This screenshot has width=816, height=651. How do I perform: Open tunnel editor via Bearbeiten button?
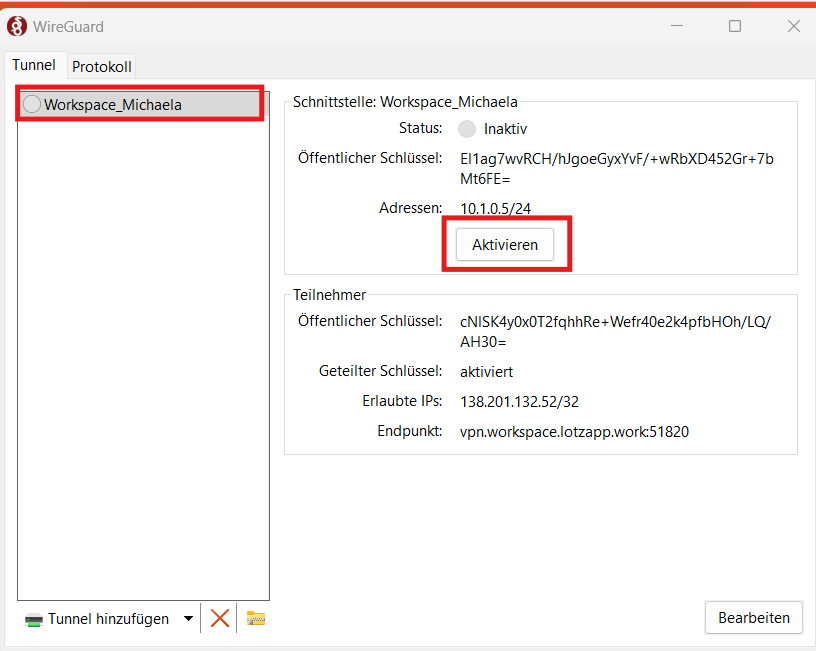753,618
